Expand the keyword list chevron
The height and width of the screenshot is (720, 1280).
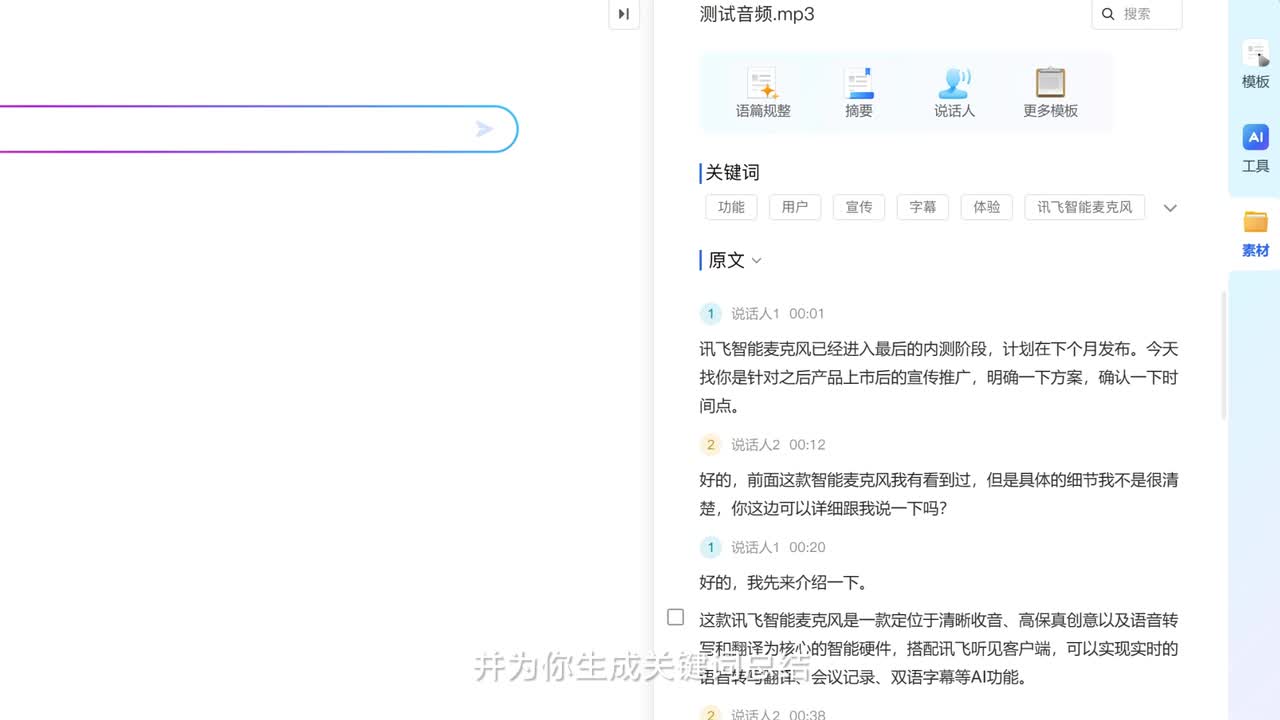click(x=1170, y=208)
